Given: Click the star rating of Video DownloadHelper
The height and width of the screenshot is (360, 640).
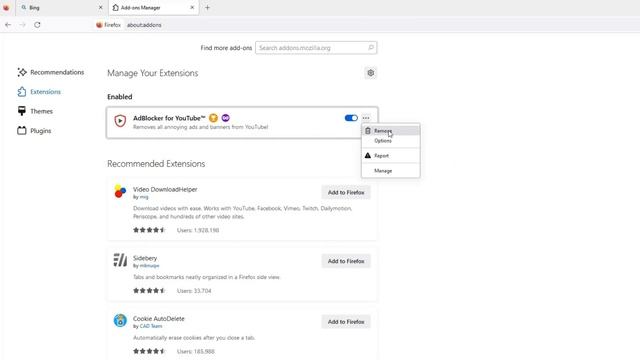Looking at the screenshot, I should [x=149, y=230].
